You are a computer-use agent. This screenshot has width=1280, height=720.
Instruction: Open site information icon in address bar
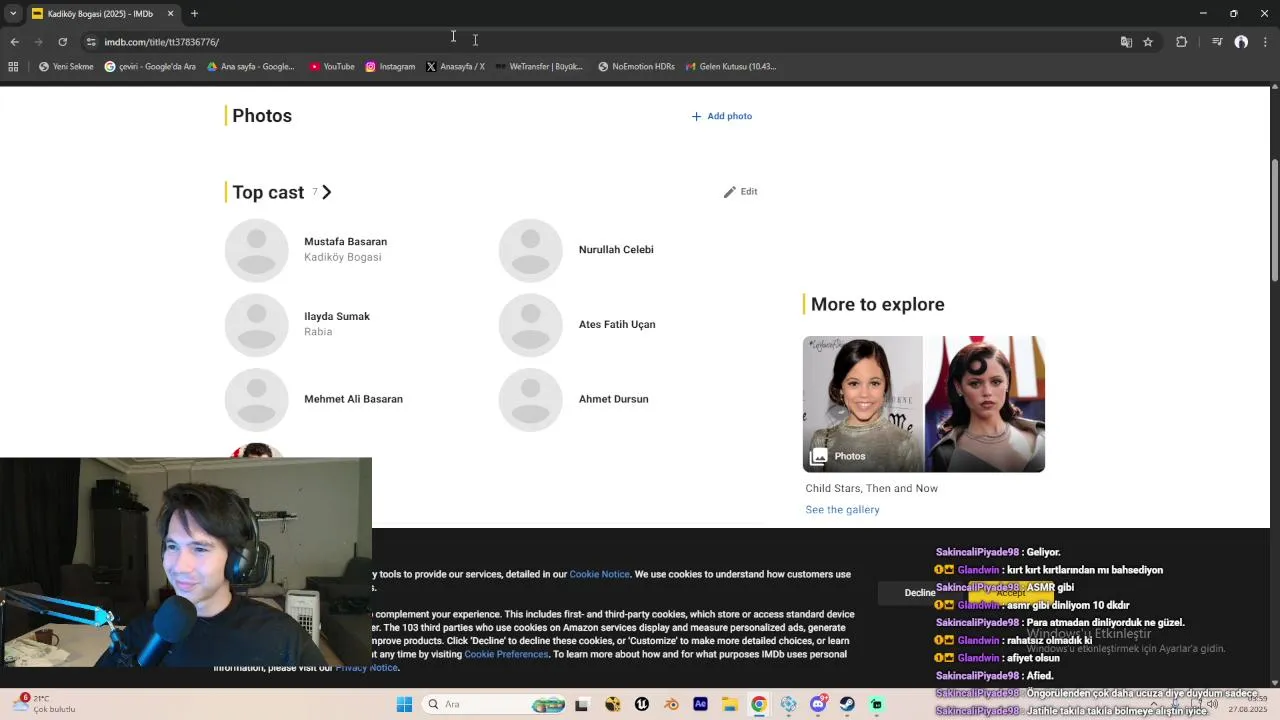point(91,42)
